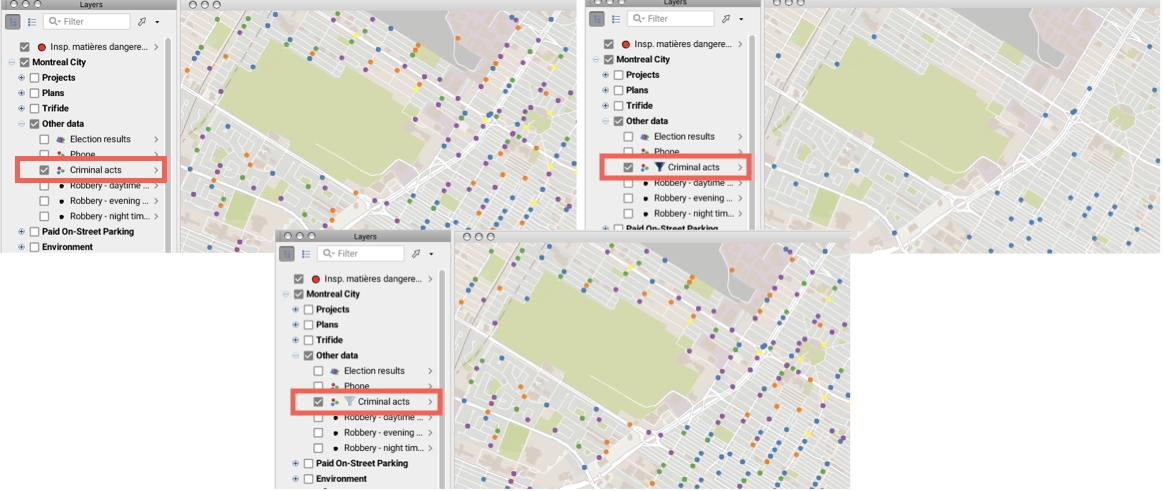Select Paid On-Street Parking label in bottom panel
Viewport: 1163px width, 491px height.
[x=361, y=463]
